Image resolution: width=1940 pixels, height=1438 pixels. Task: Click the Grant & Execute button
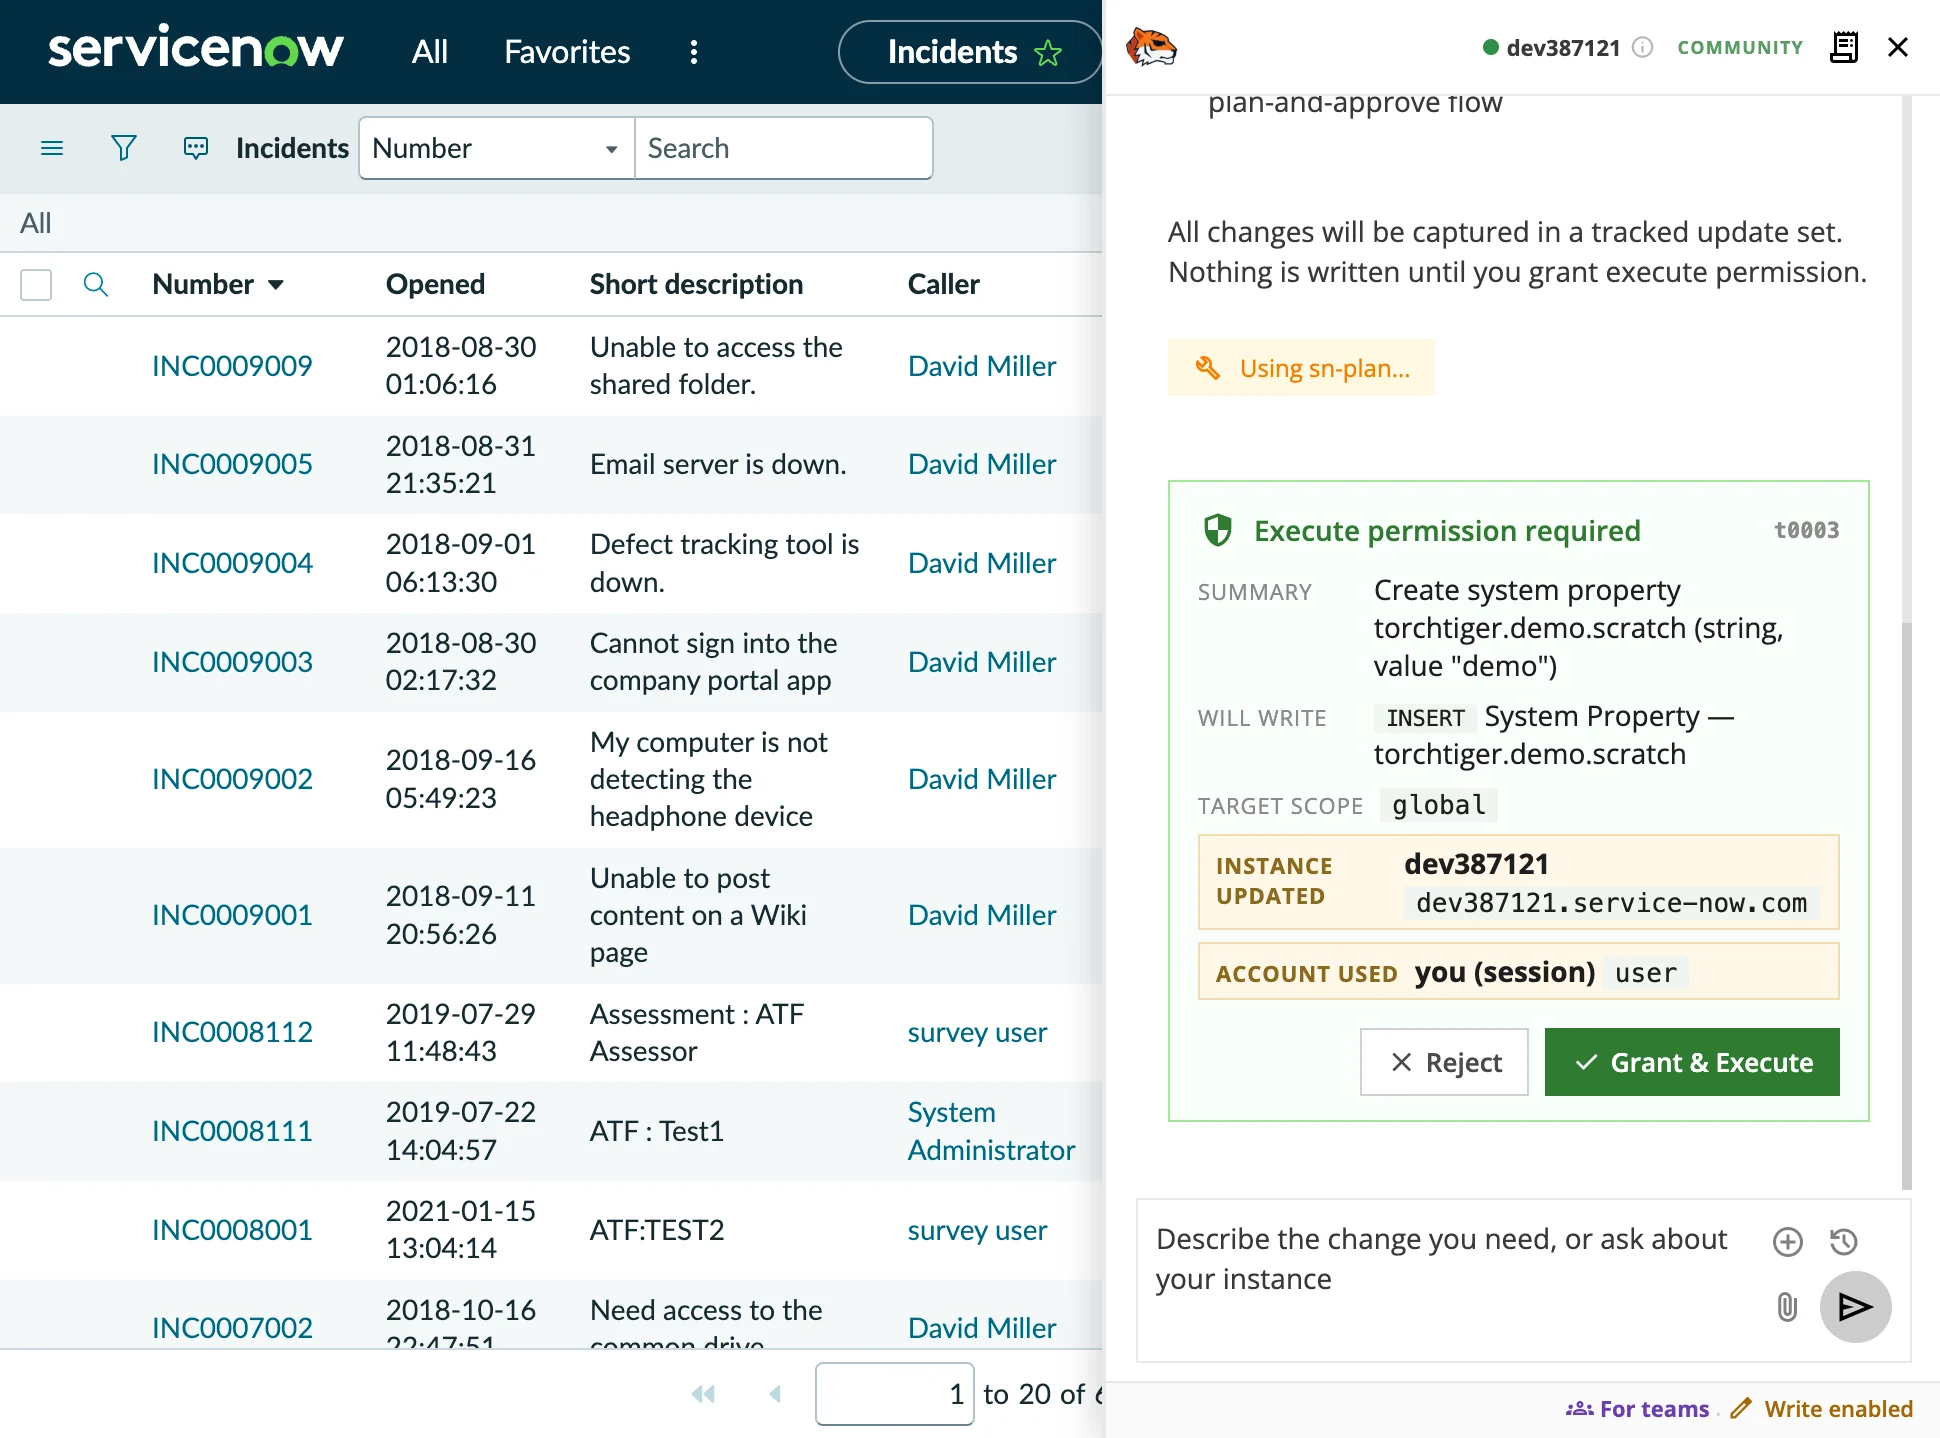1692,1062
